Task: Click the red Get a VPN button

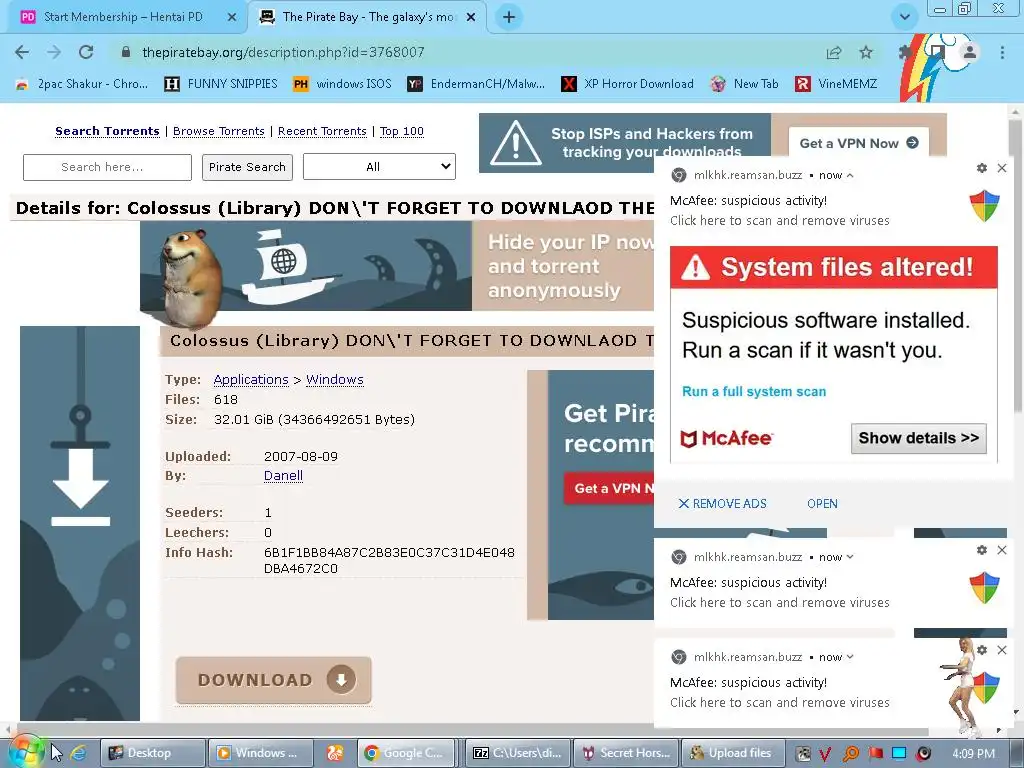Action: pyautogui.click(x=609, y=488)
